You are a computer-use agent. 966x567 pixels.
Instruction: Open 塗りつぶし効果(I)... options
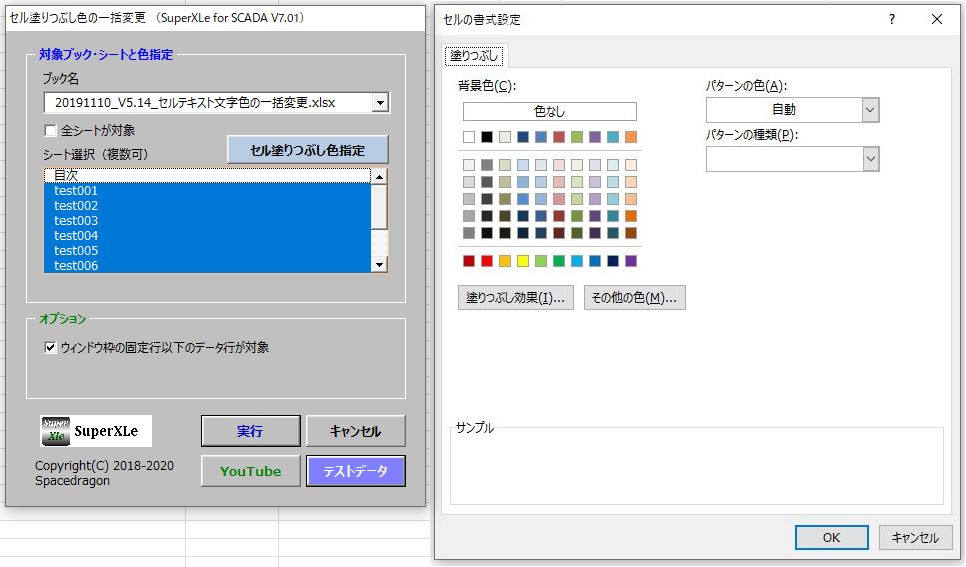[x=516, y=298]
